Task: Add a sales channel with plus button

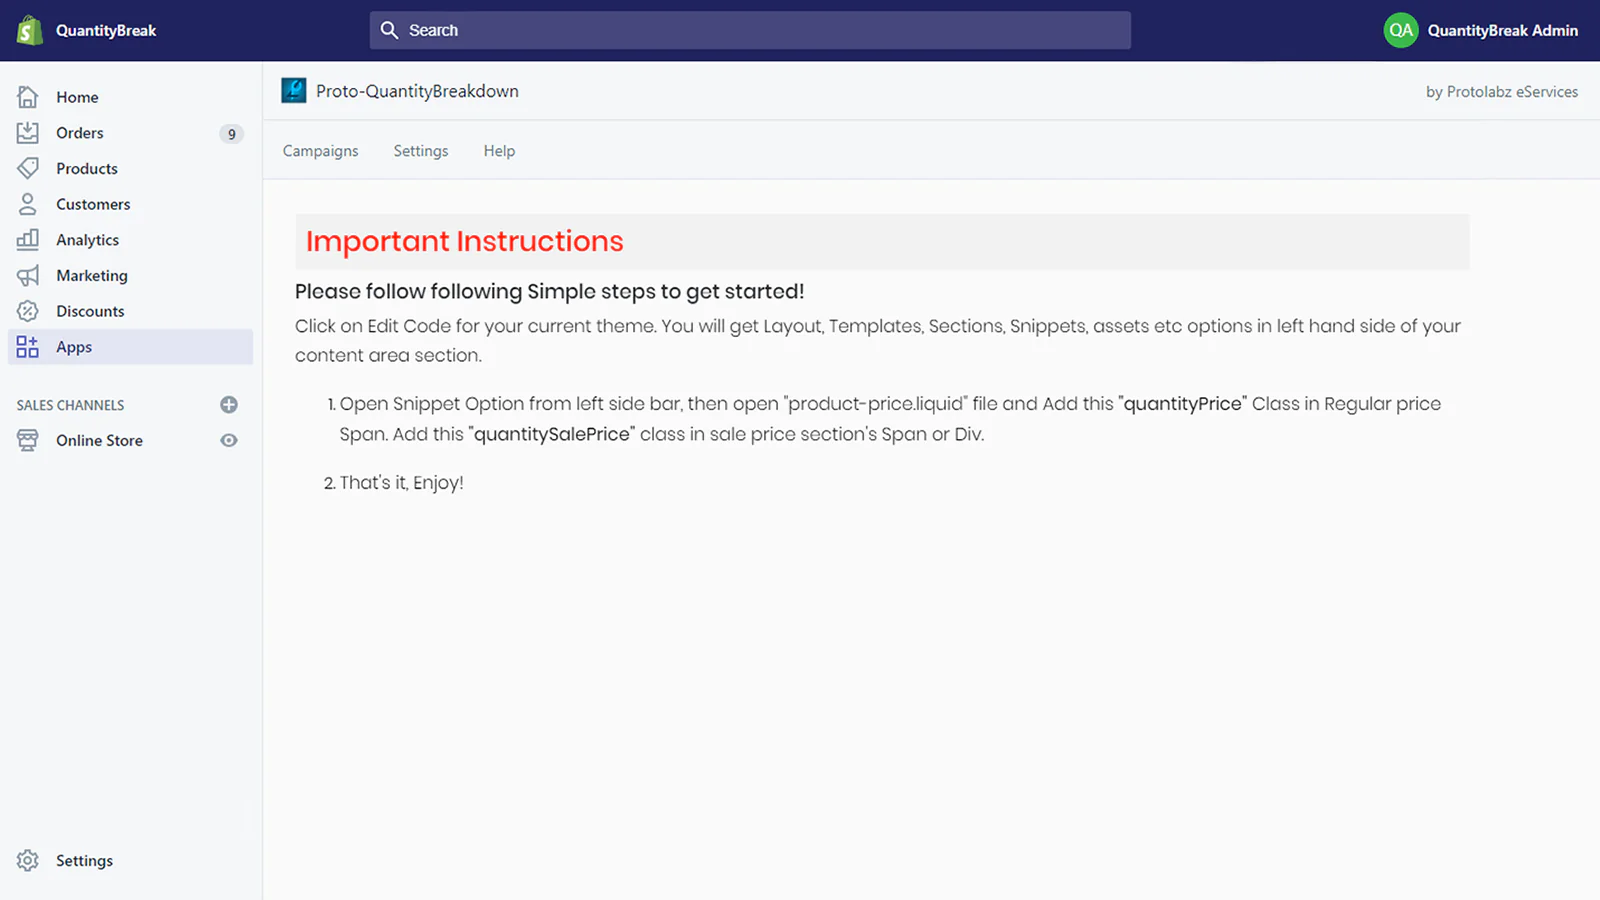Action: point(229,405)
